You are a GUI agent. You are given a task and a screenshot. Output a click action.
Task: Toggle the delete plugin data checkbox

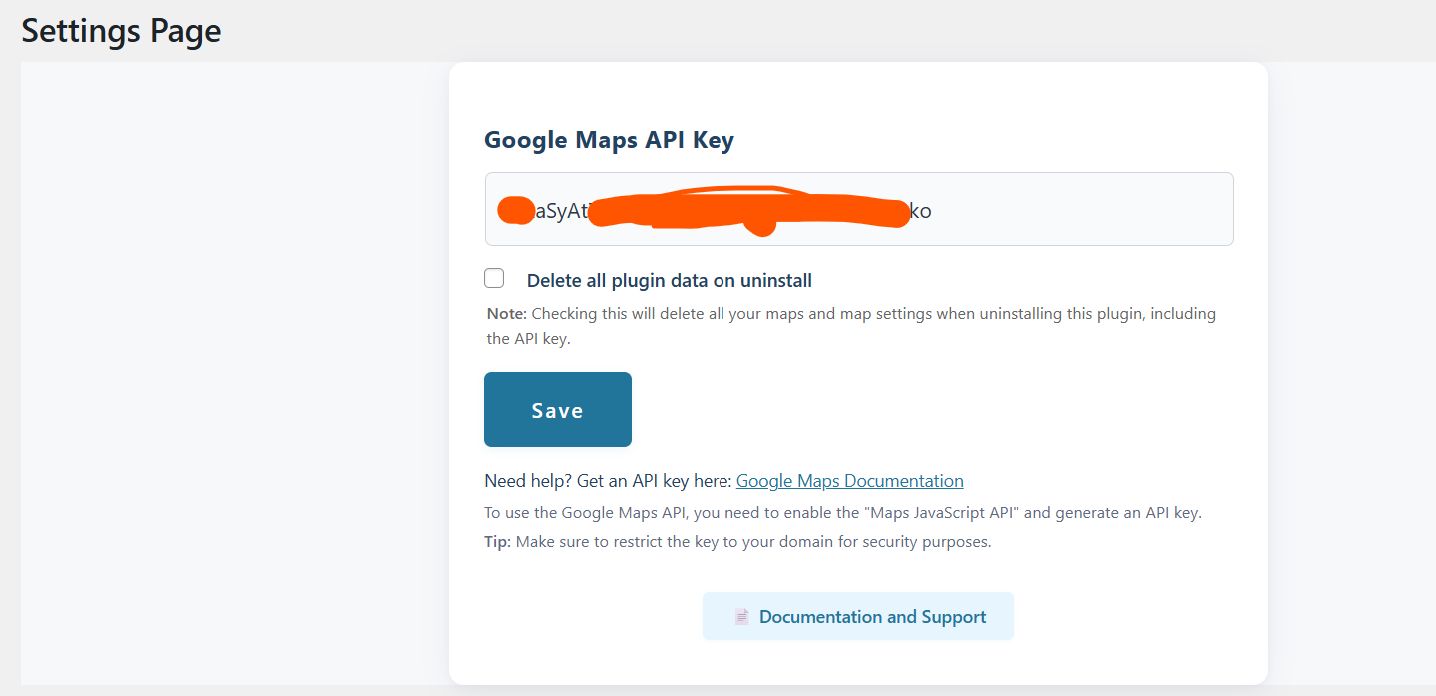tap(494, 278)
